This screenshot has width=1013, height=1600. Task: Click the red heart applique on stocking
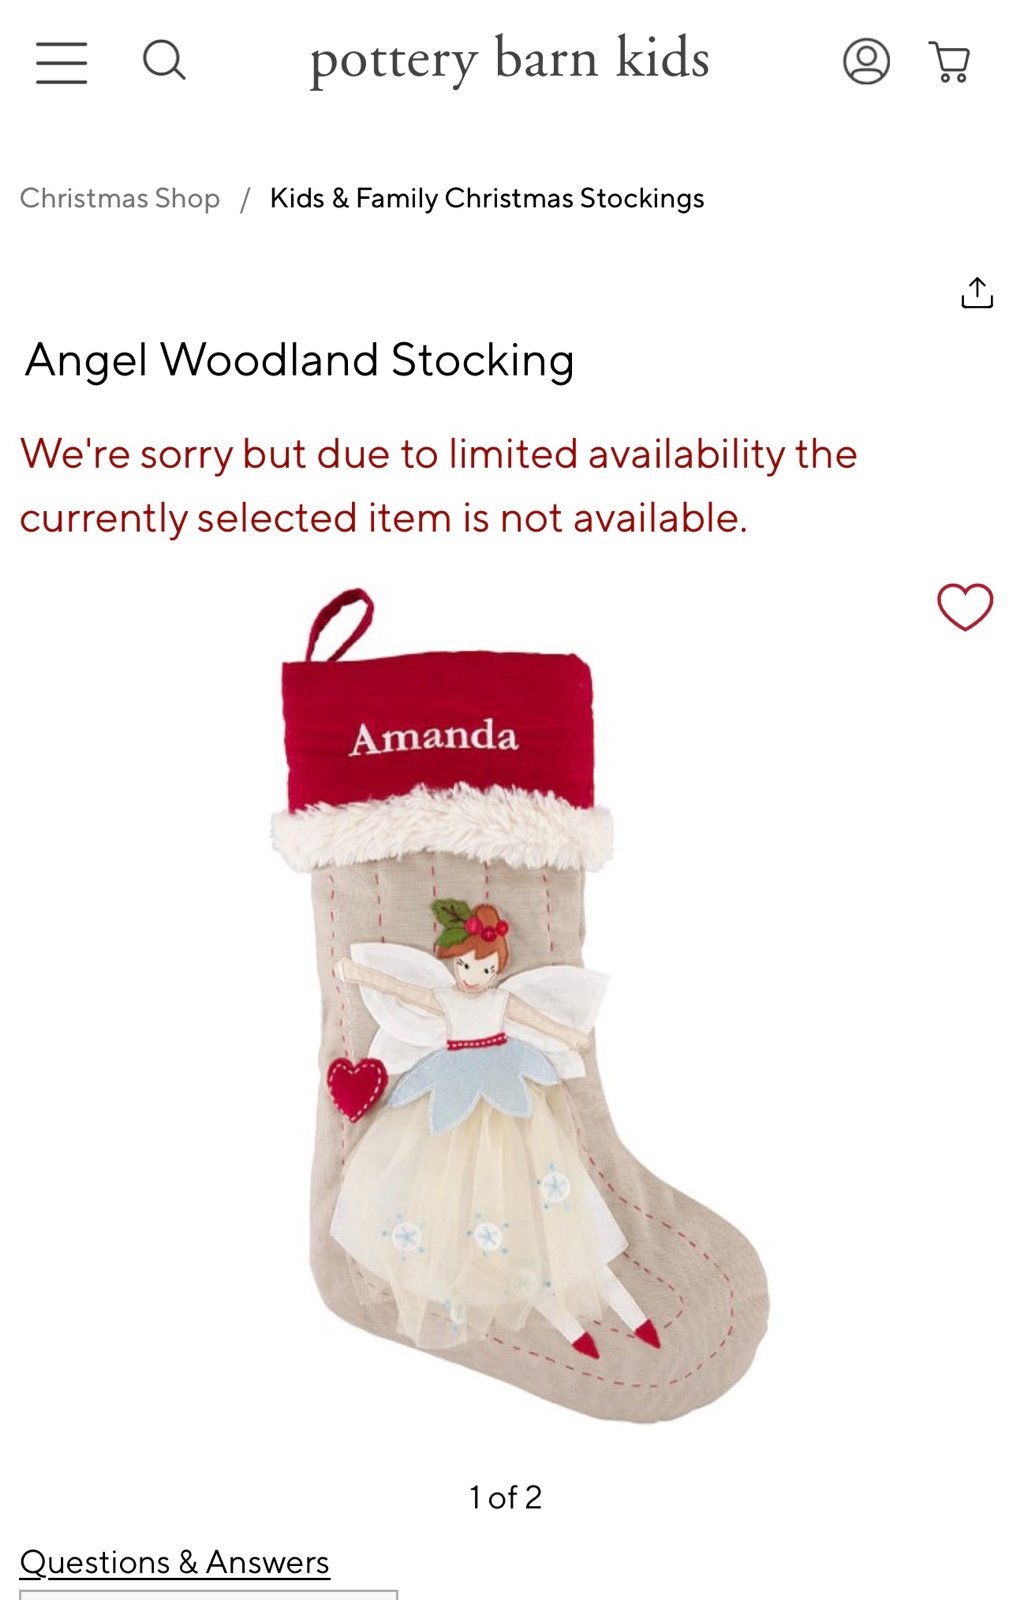(x=356, y=1088)
